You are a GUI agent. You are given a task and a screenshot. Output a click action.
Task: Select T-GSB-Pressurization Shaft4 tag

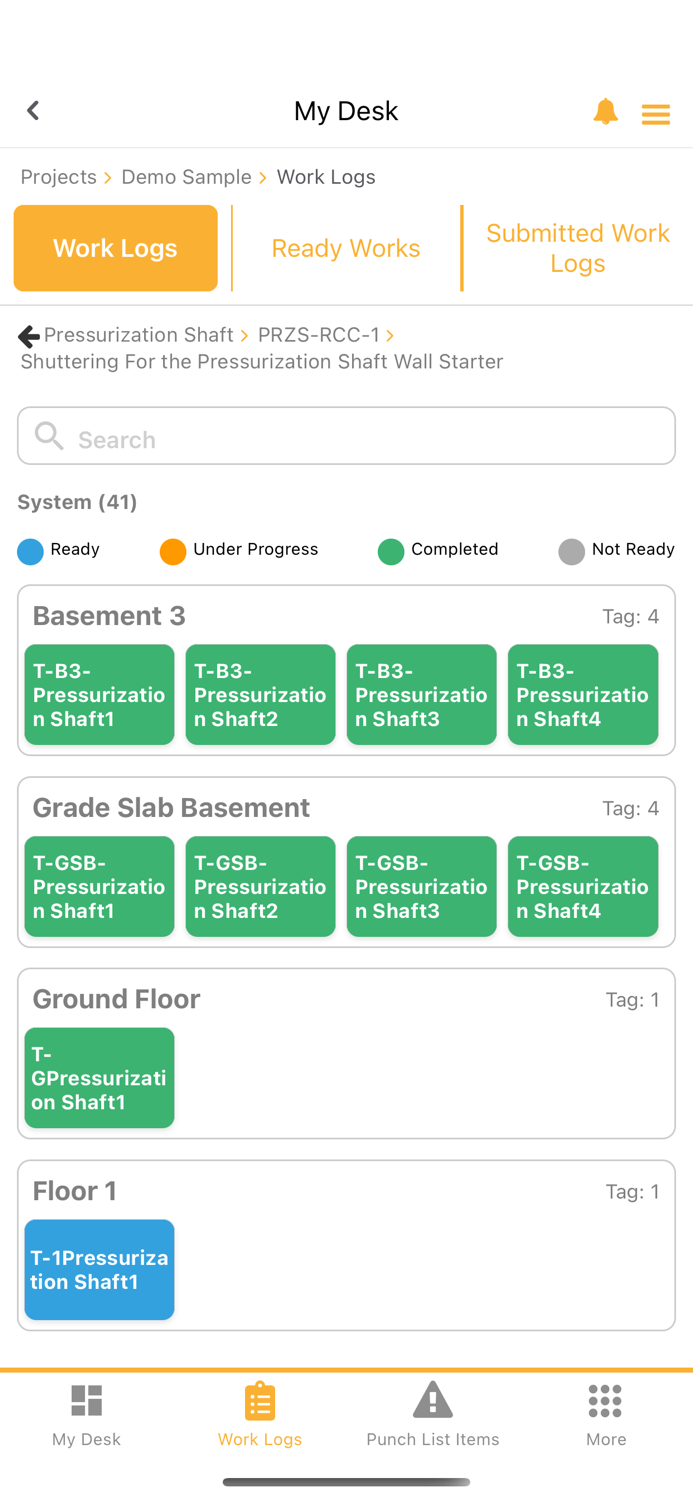tap(583, 887)
